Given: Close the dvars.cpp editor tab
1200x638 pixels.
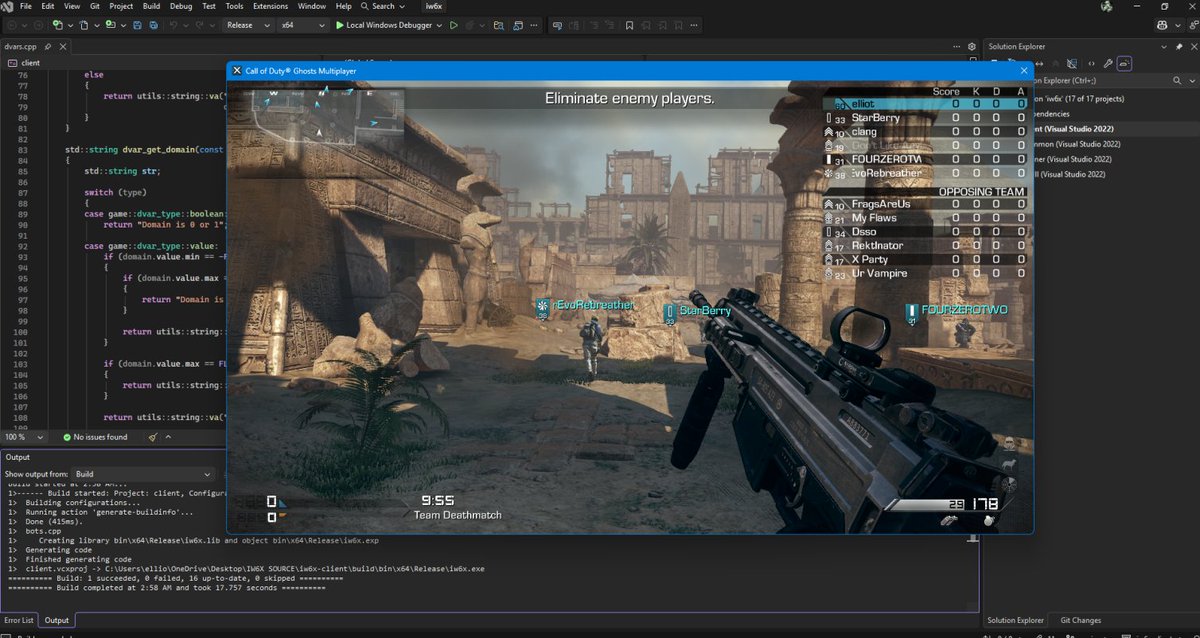Looking at the screenshot, I should (63, 46).
